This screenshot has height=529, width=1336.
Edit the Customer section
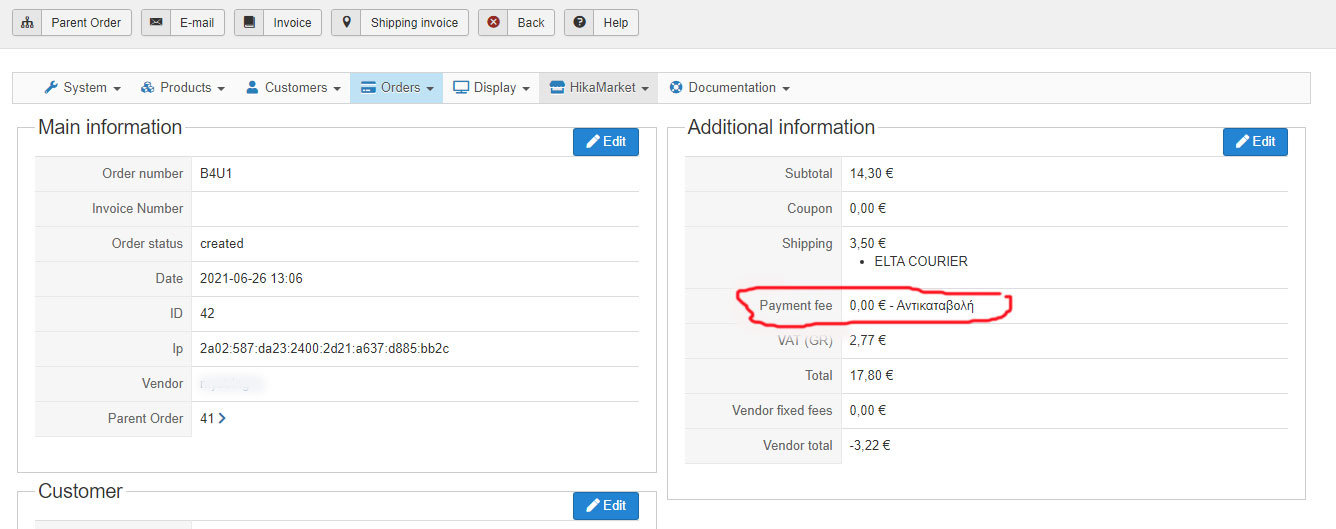[x=606, y=506]
